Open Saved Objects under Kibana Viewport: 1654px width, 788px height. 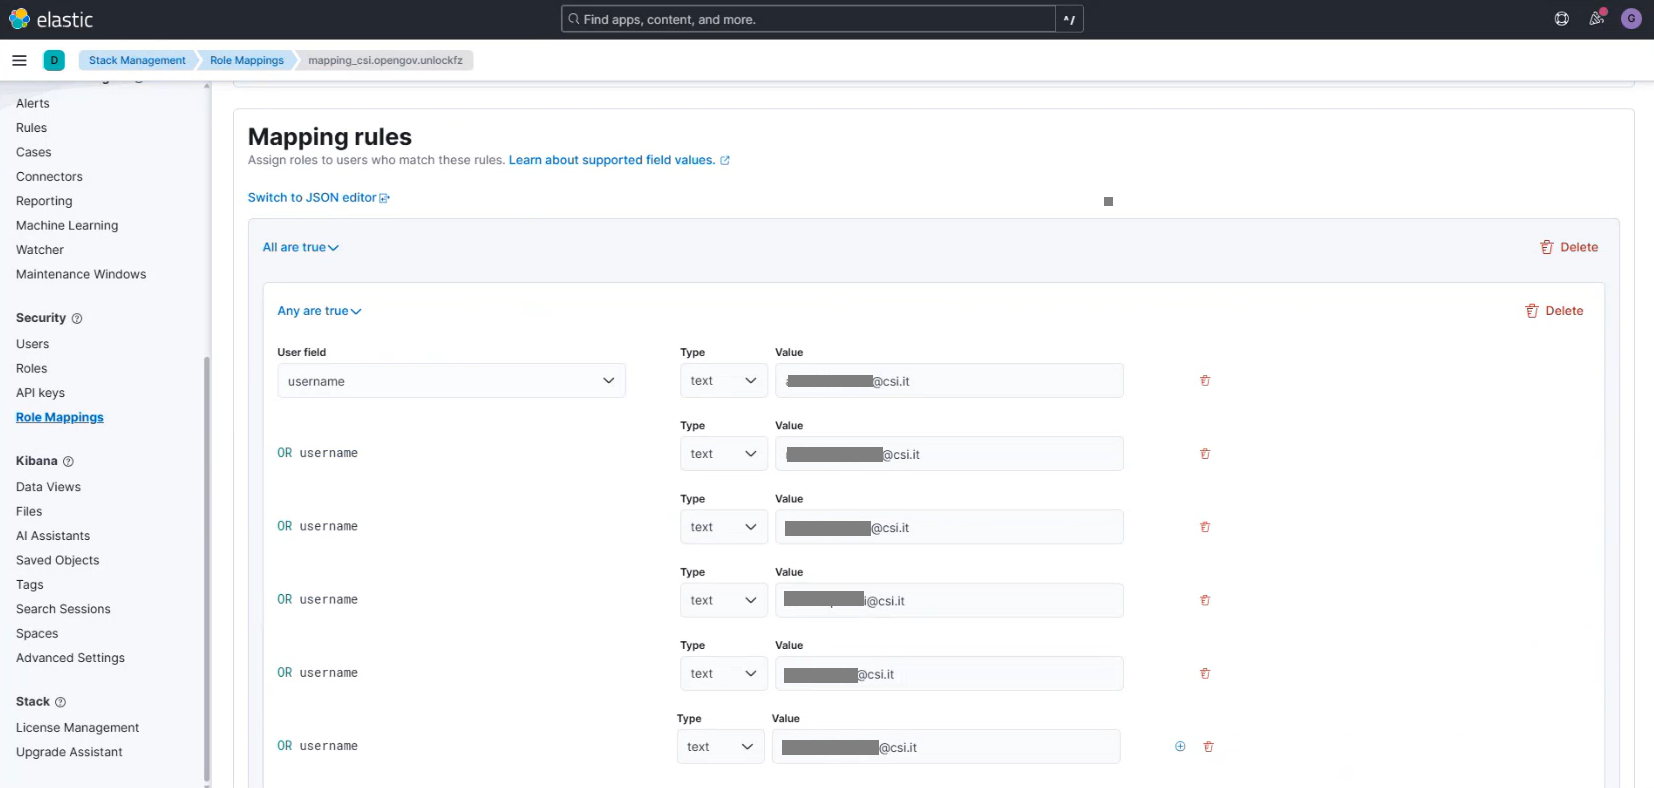point(58,560)
